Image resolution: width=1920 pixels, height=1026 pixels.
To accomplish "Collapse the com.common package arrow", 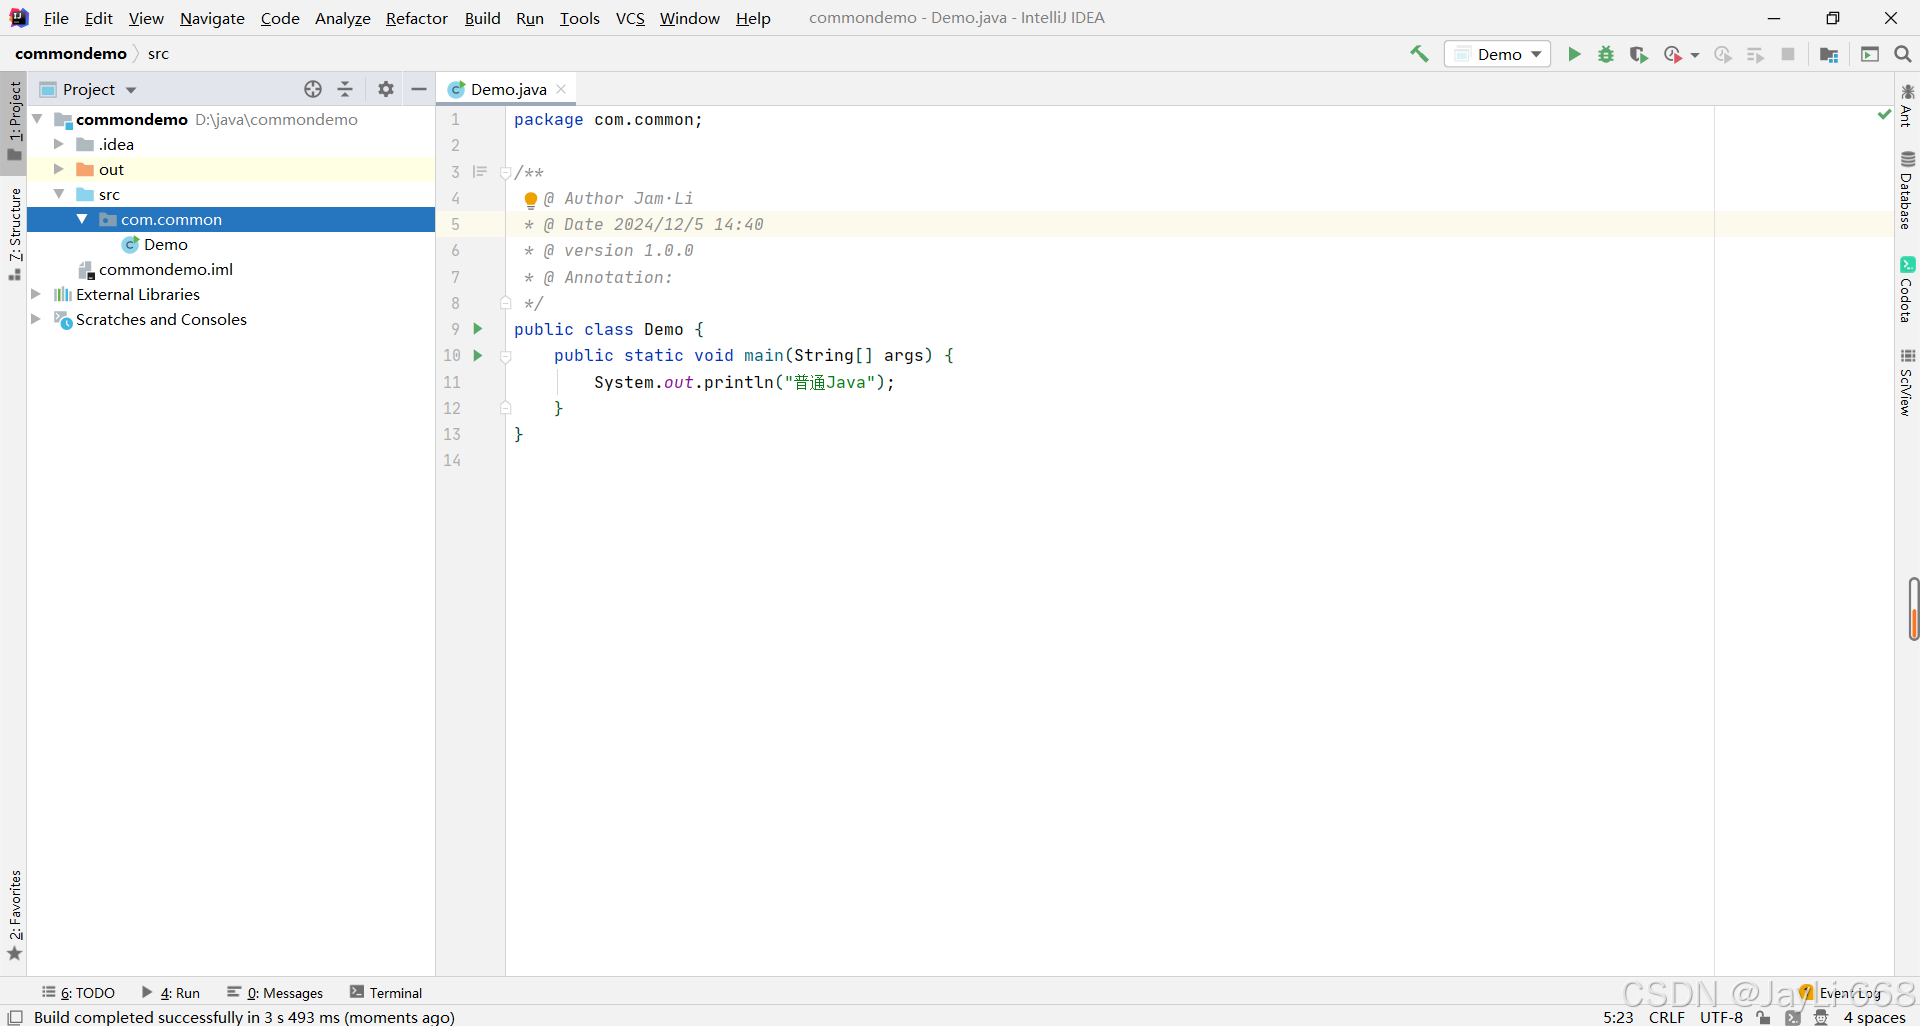I will tap(82, 219).
